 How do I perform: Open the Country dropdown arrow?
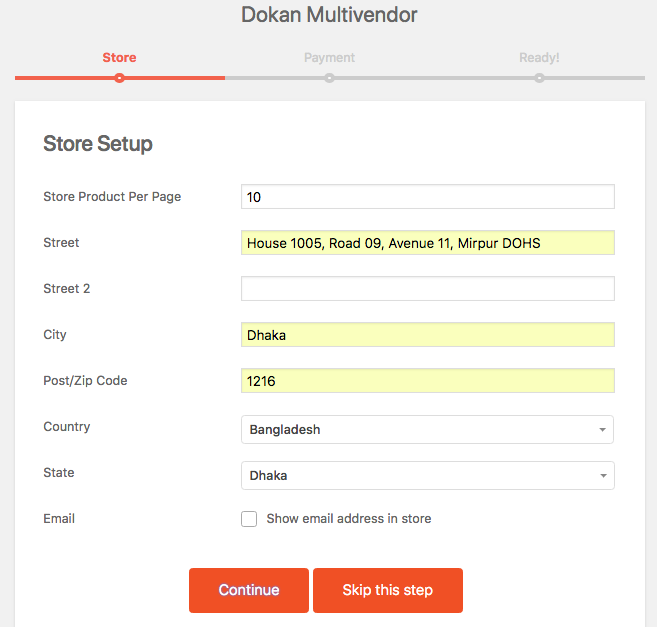pos(603,430)
